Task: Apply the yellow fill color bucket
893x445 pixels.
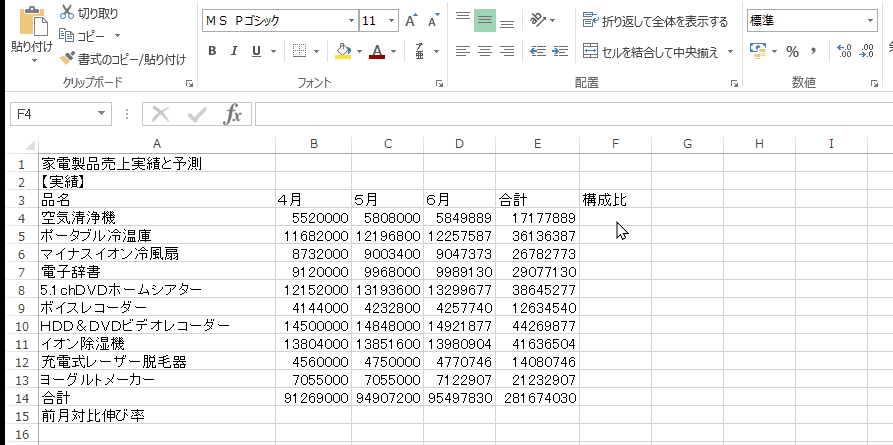Action: click(343, 51)
